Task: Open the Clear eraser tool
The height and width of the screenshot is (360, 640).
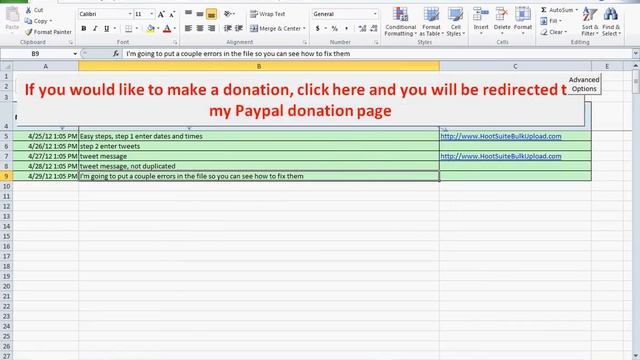Action: point(544,32)
